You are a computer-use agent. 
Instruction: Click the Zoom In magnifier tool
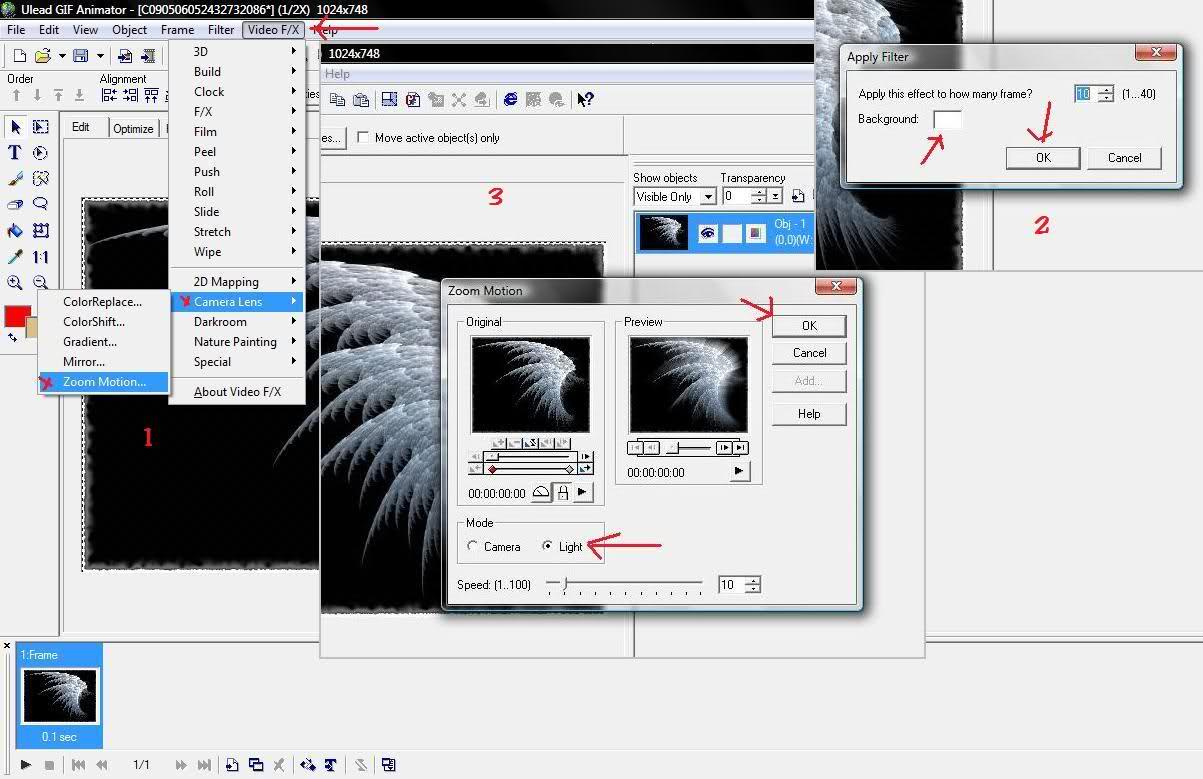(15, 283)
